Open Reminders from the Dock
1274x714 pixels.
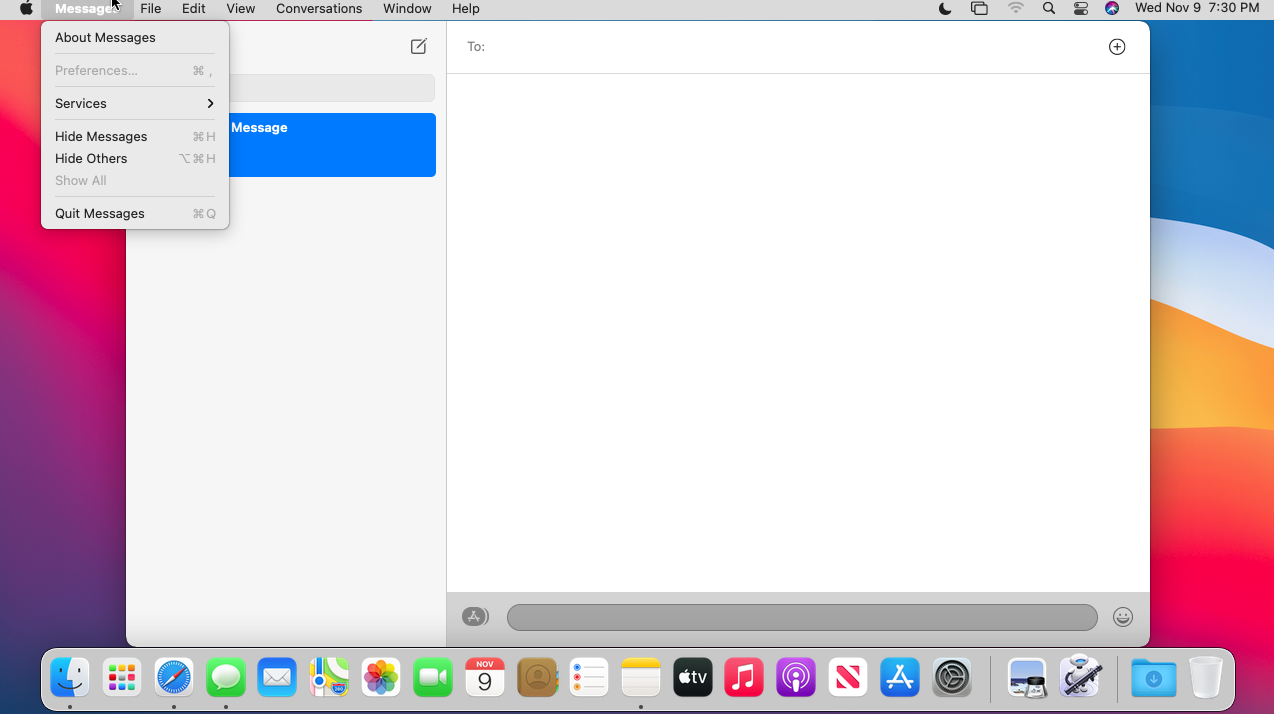589,678
